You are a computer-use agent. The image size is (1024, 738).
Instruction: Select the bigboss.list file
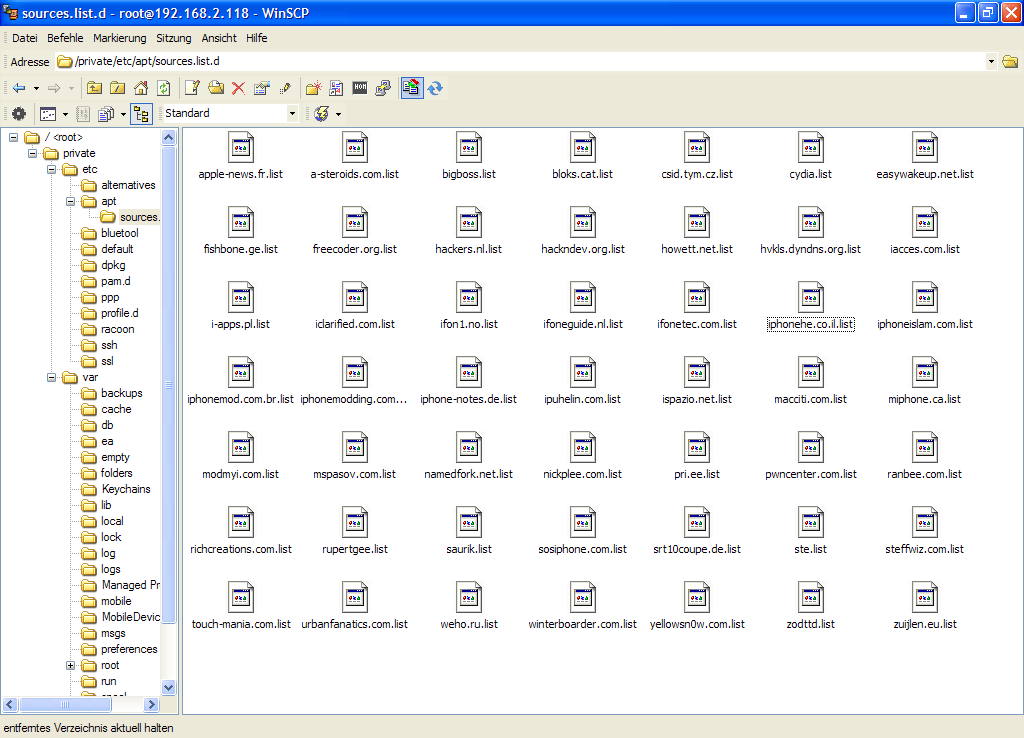[x=469, y=157]
